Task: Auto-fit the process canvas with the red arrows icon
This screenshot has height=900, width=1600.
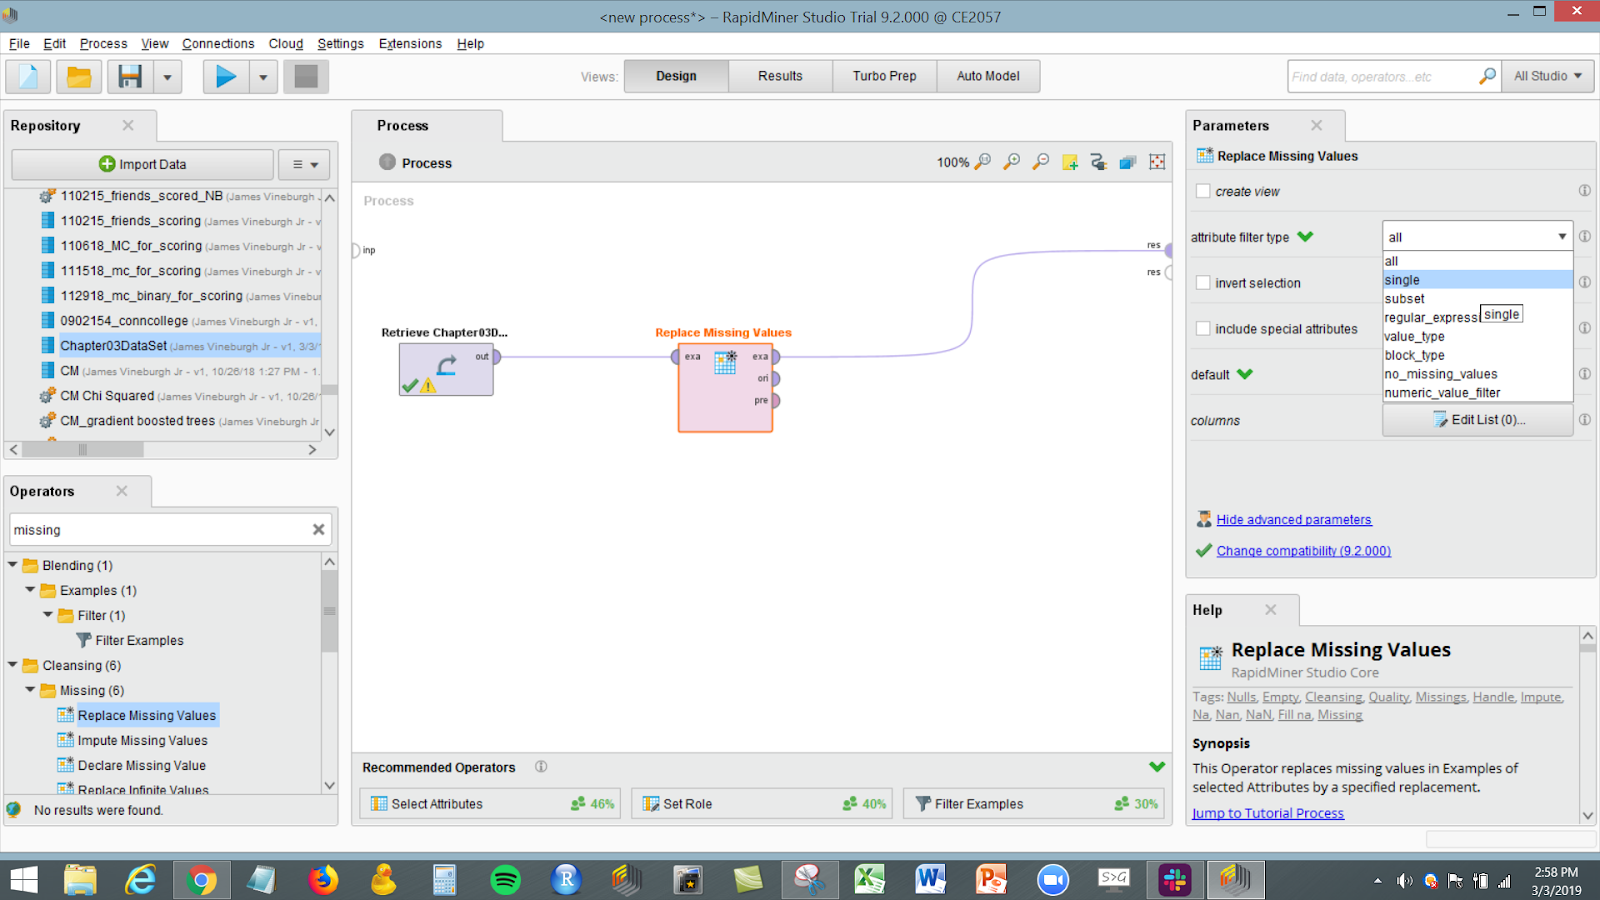Action: 1157,162
